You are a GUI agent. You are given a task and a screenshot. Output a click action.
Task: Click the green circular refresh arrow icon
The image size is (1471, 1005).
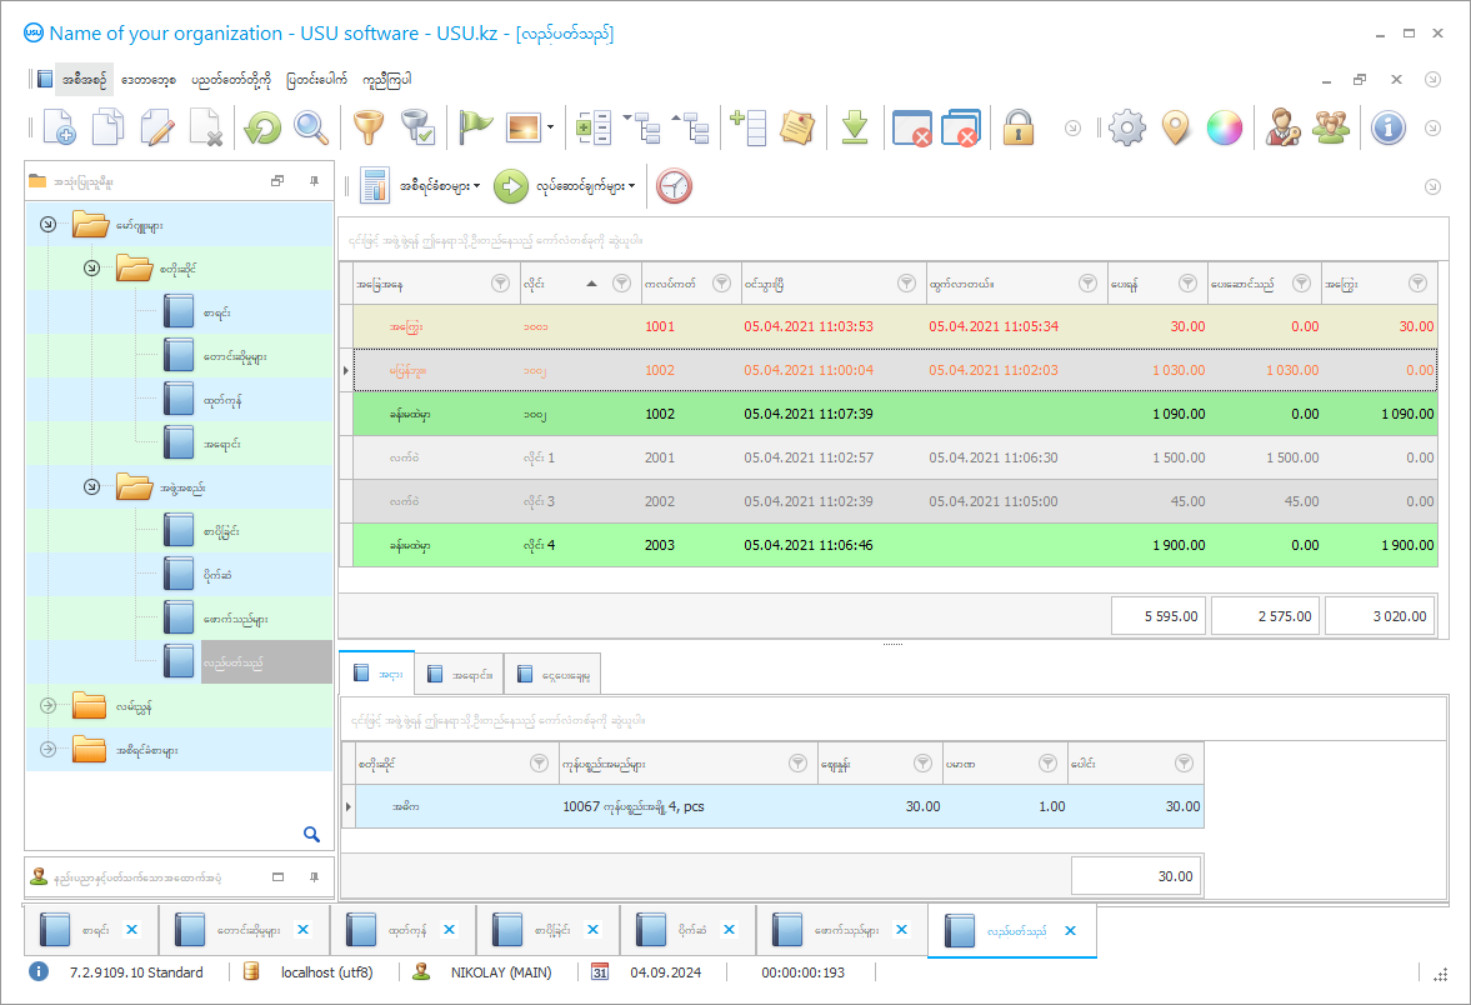tap(263, 128)
